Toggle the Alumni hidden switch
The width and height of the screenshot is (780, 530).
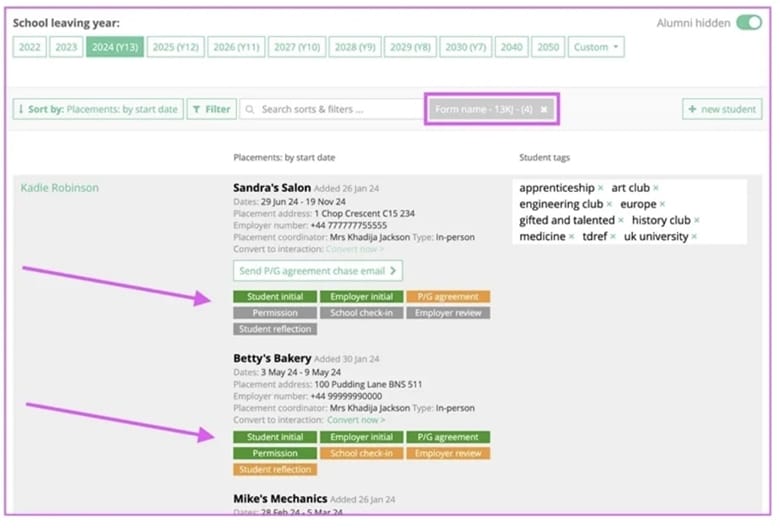pyautogui.click(x=749, y=23)
